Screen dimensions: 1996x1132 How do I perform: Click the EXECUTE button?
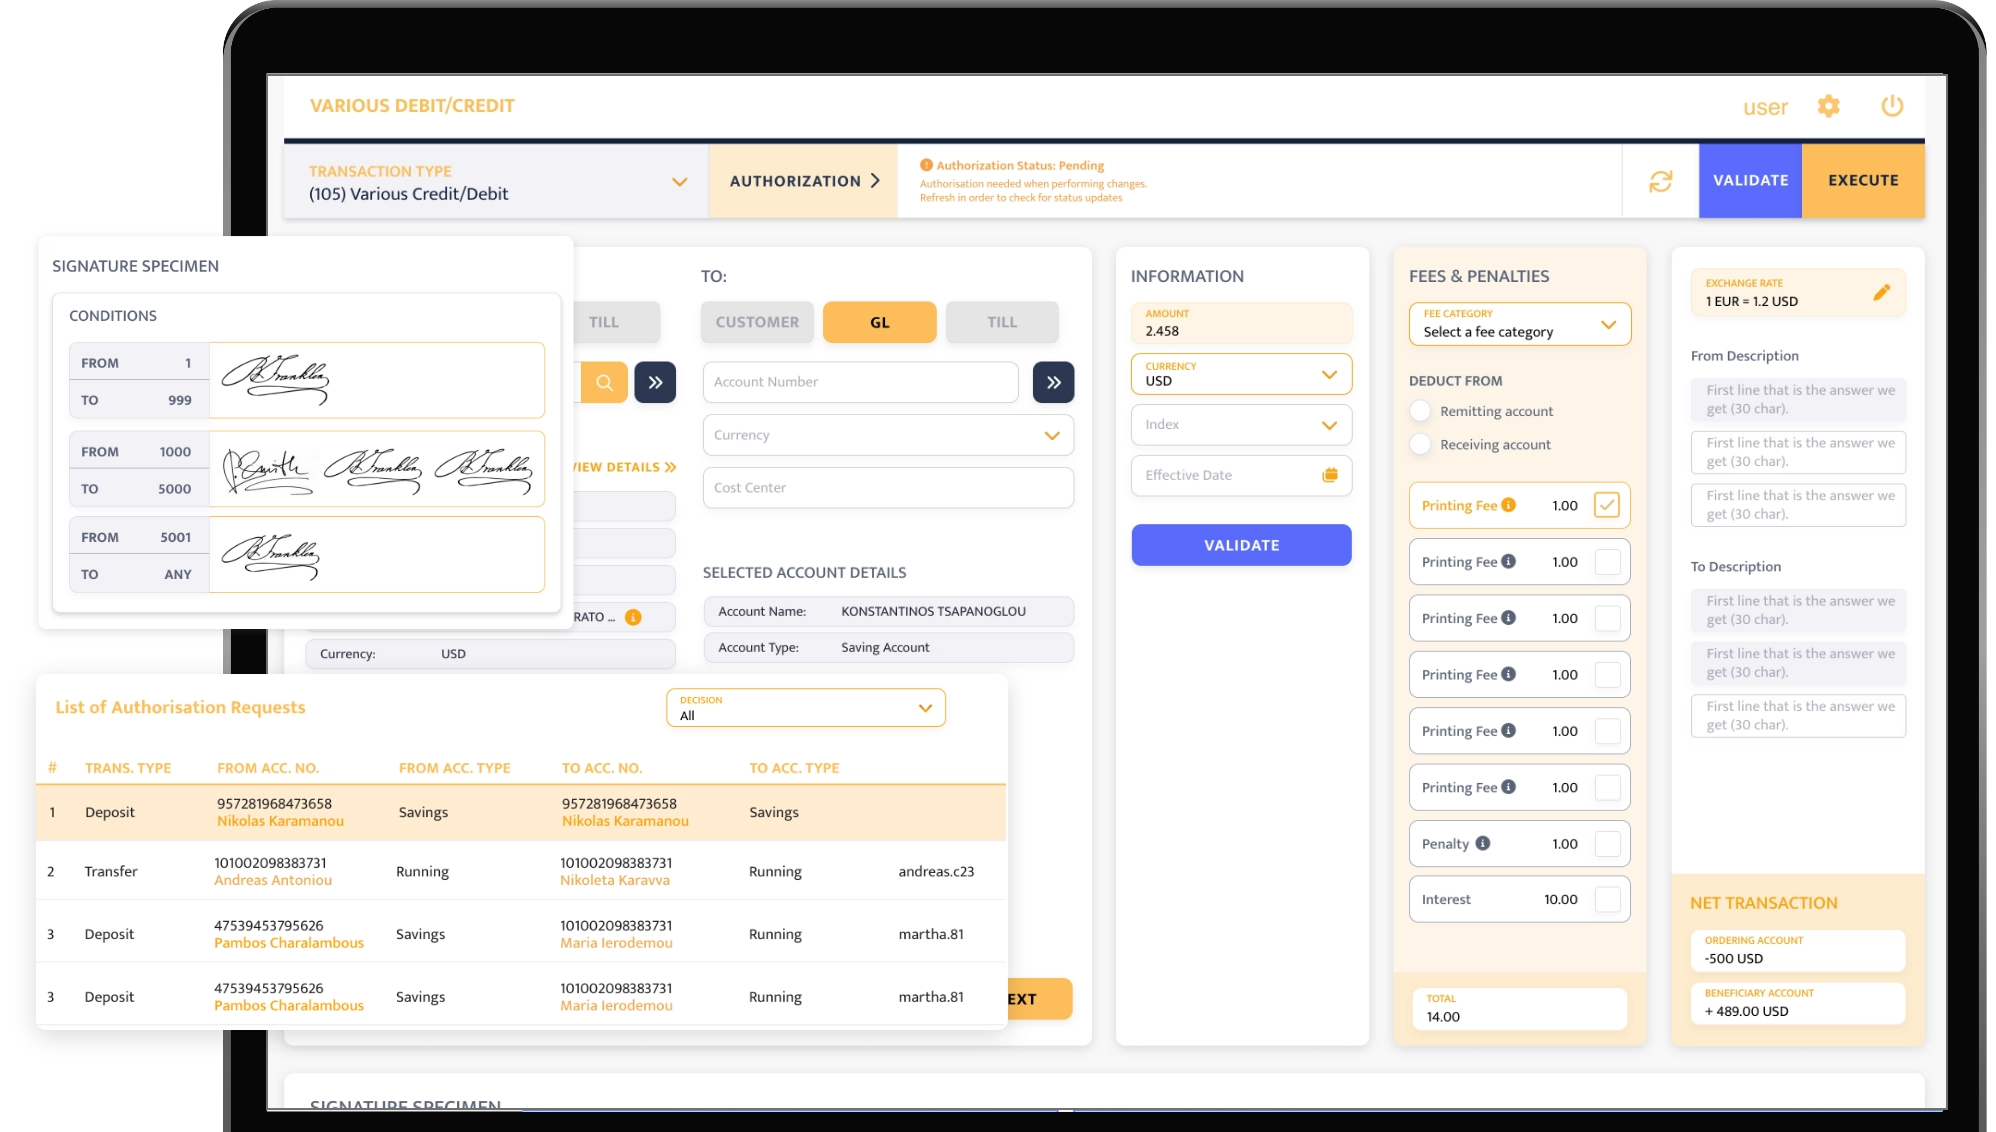pos(1863,181)
